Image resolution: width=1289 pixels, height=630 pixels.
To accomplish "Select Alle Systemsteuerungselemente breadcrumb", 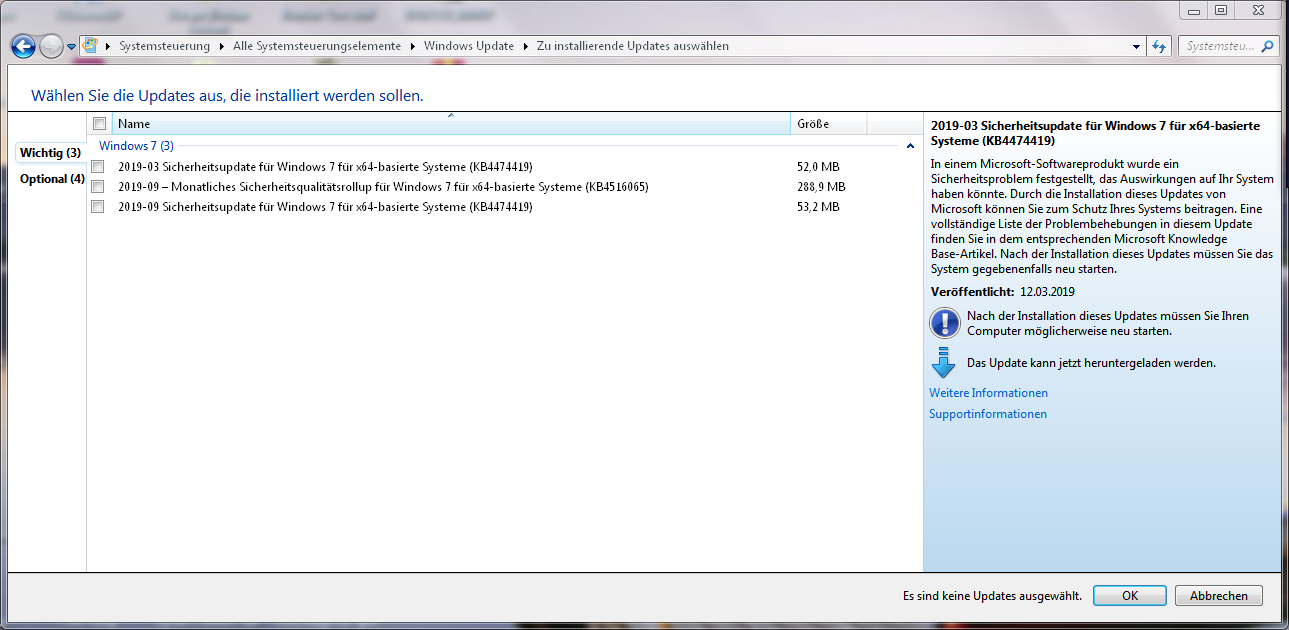I will (x=316, y=46).
